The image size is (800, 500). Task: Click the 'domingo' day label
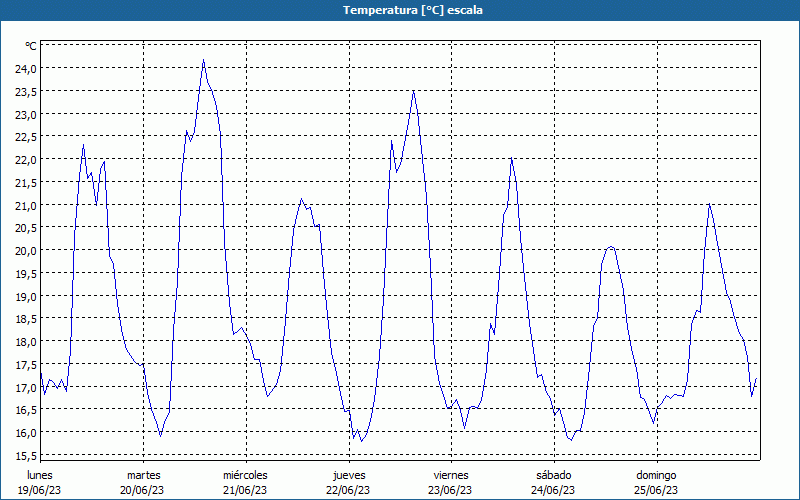click(656, 475)
